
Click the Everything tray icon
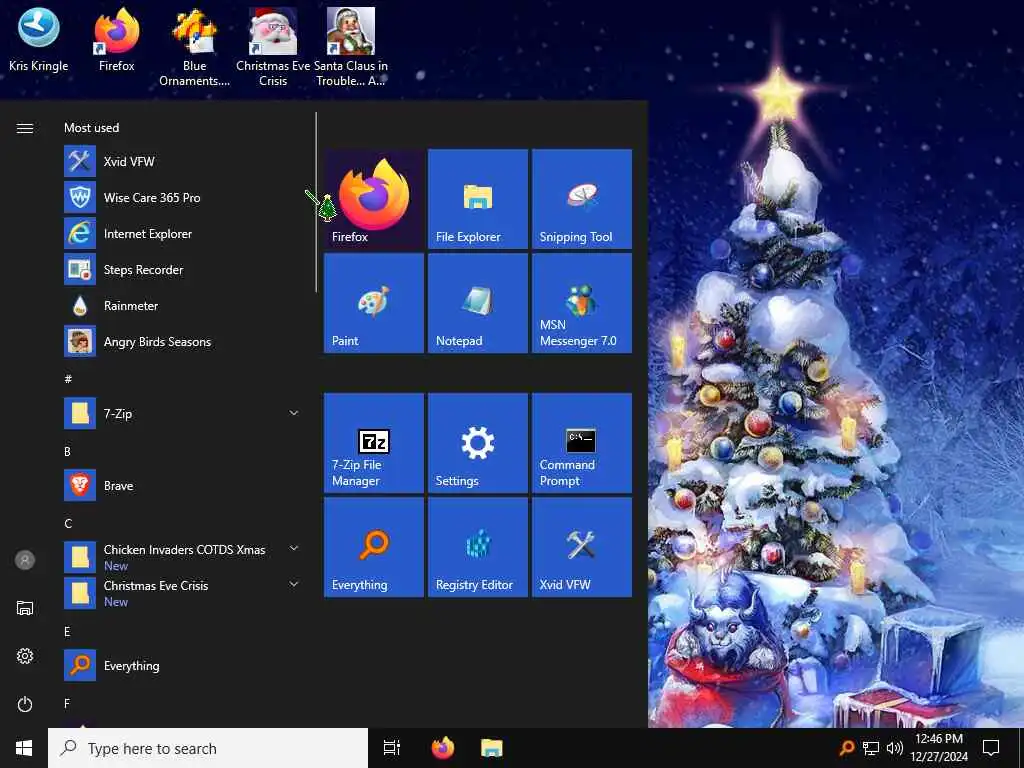[847, 748]
